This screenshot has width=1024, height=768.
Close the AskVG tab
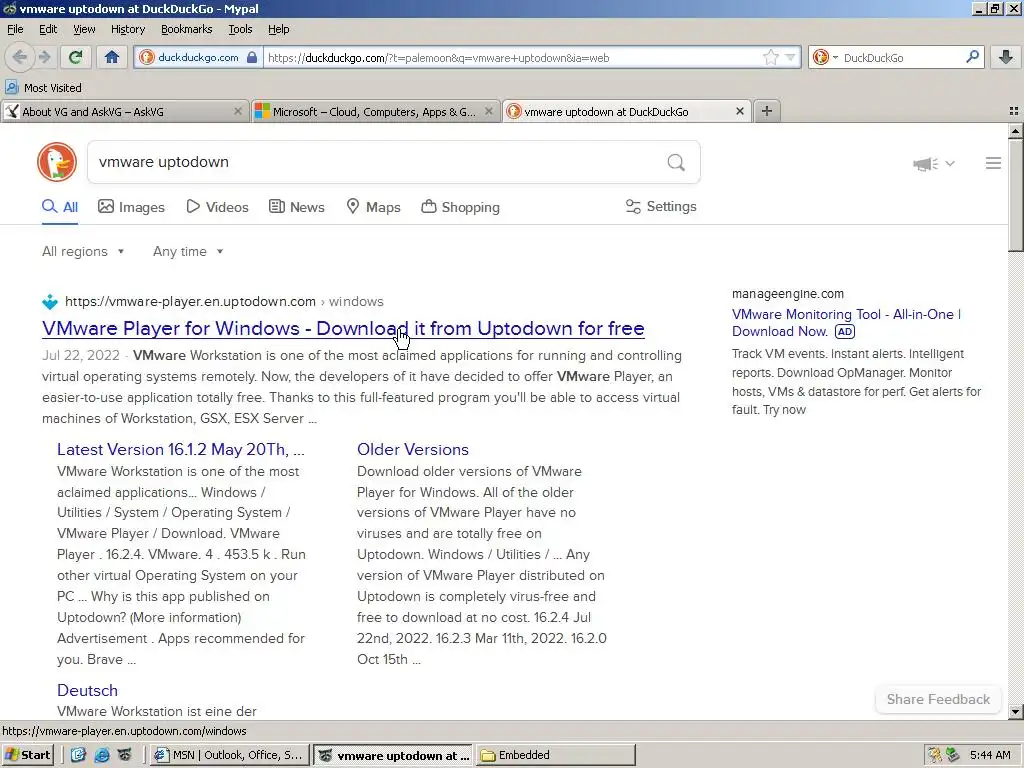click(x=238, y=112)
